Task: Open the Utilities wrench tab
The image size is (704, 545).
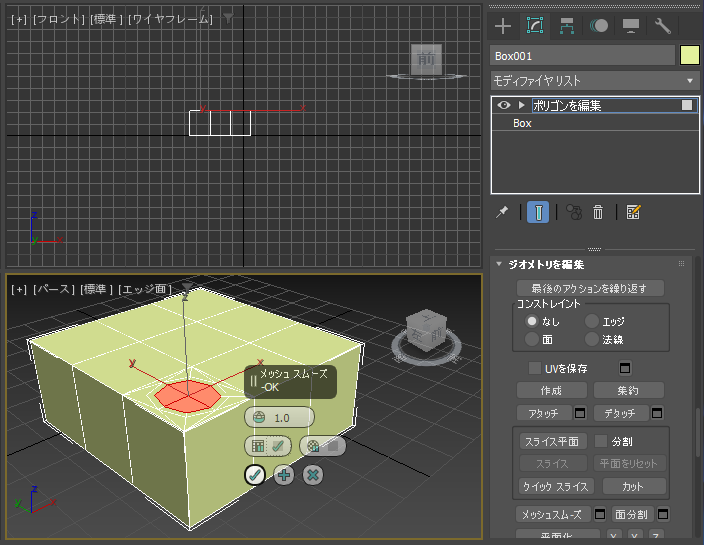Action: 663,26
